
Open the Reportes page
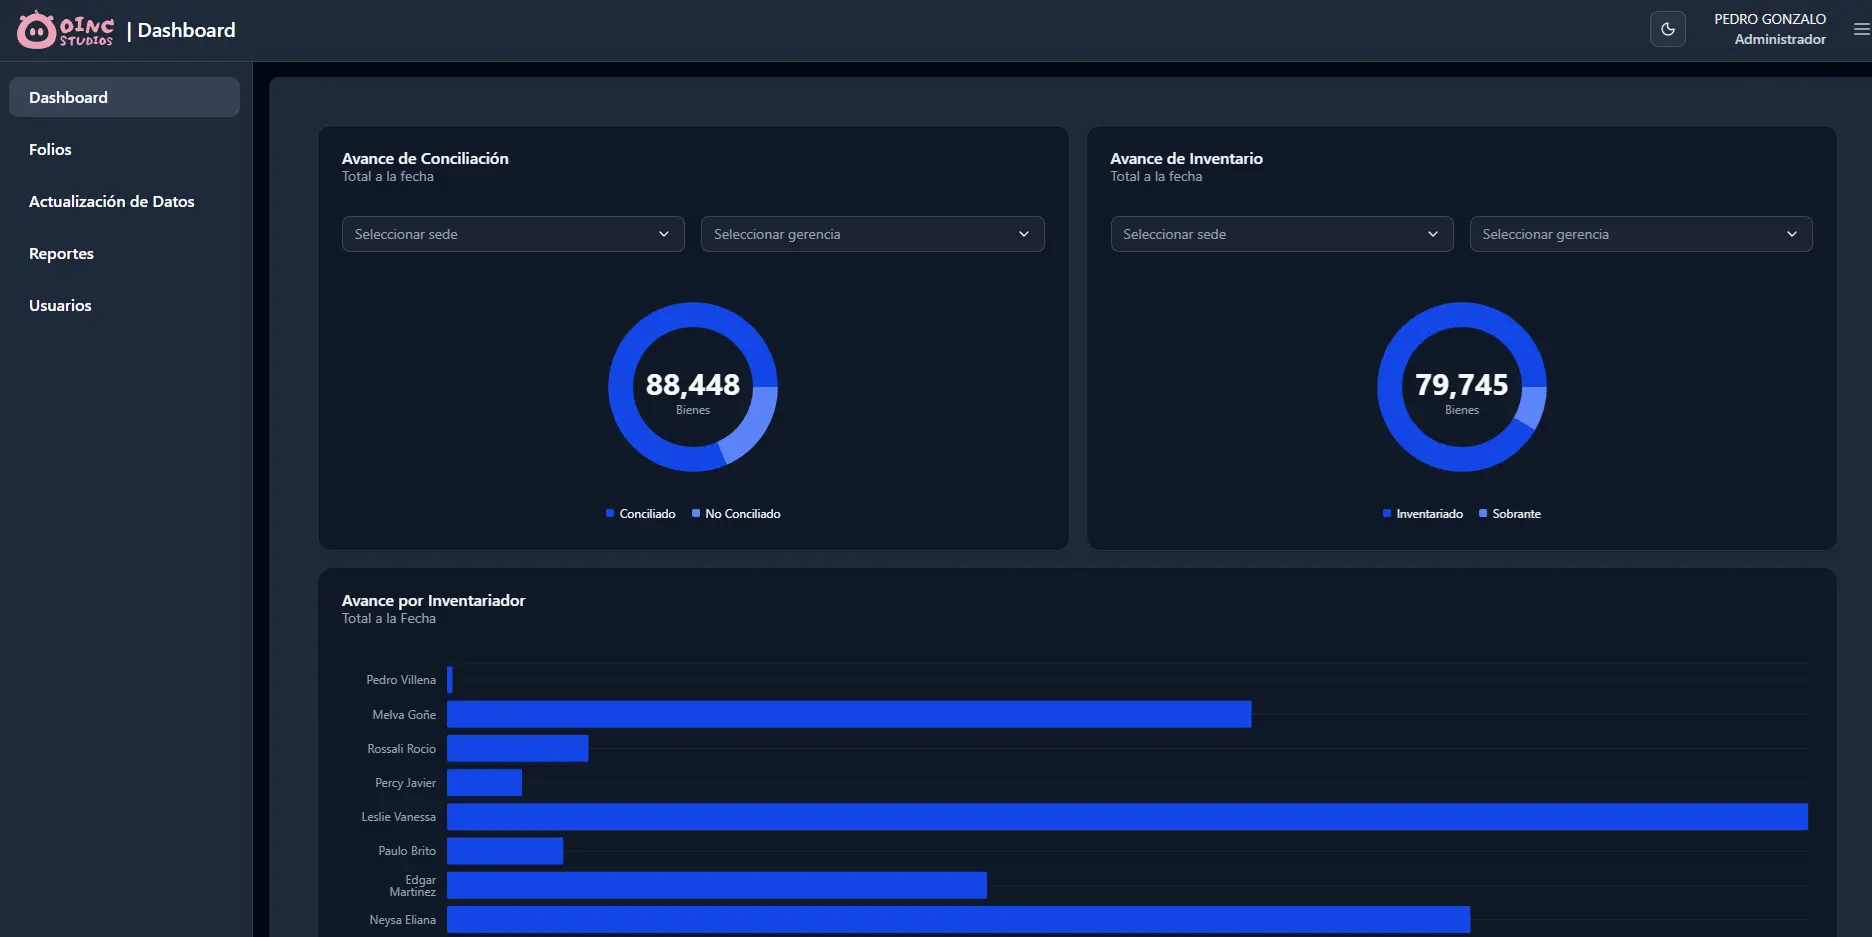pyautogui.click(x=61, y=254)
